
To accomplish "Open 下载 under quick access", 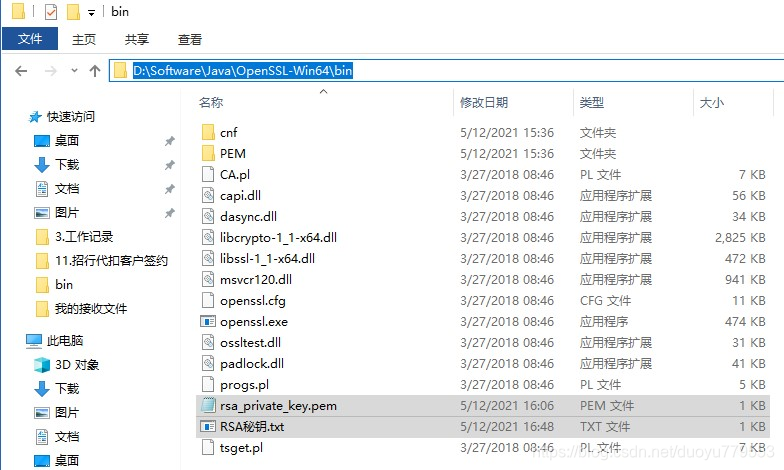I will 56,164.
